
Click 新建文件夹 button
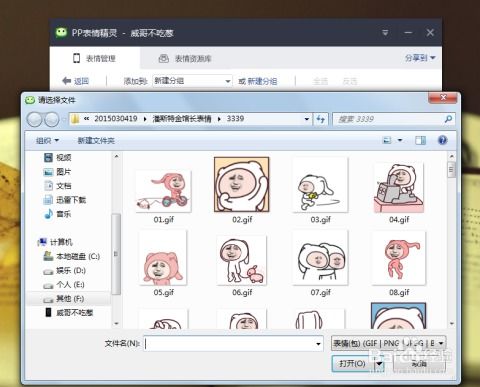[96, 141]
